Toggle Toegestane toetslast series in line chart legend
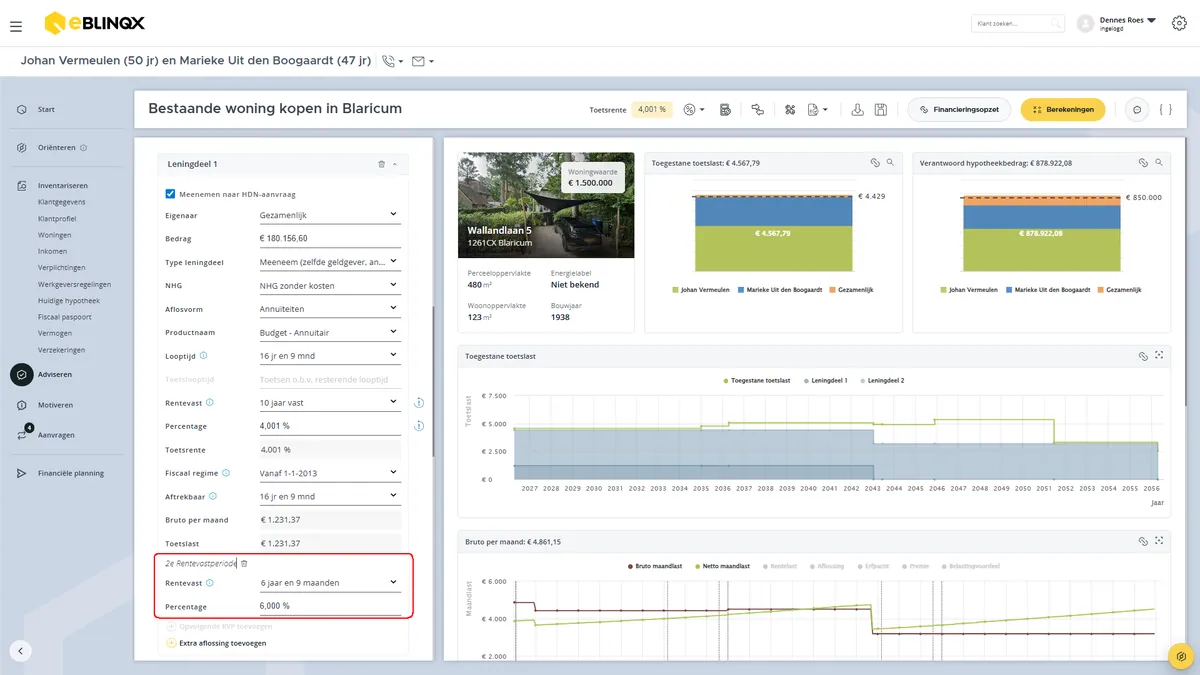Viewport: 1200px width, 675px height. tap(757, 381)
